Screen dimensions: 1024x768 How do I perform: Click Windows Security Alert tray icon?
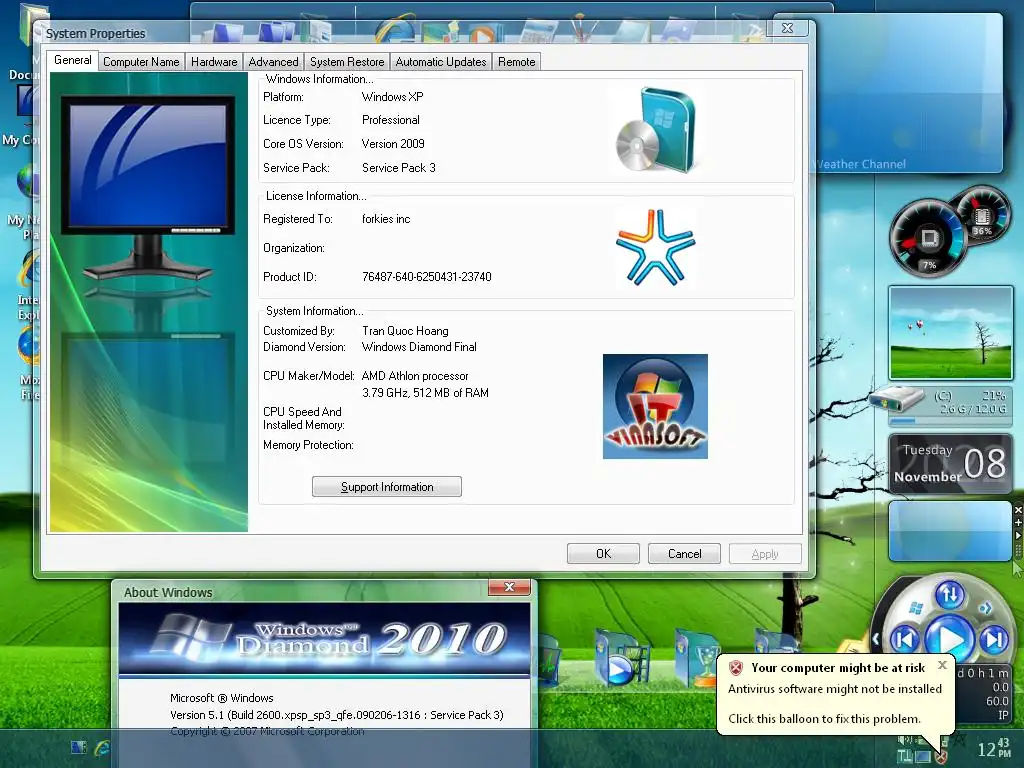[x=940, y=756]
